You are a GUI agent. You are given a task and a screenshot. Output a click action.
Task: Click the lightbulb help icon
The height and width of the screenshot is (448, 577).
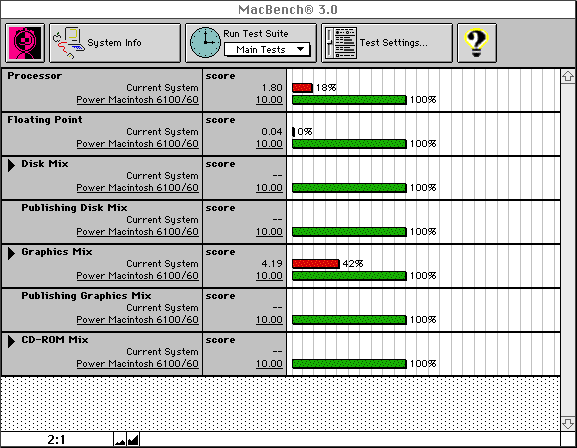point(477,43)
